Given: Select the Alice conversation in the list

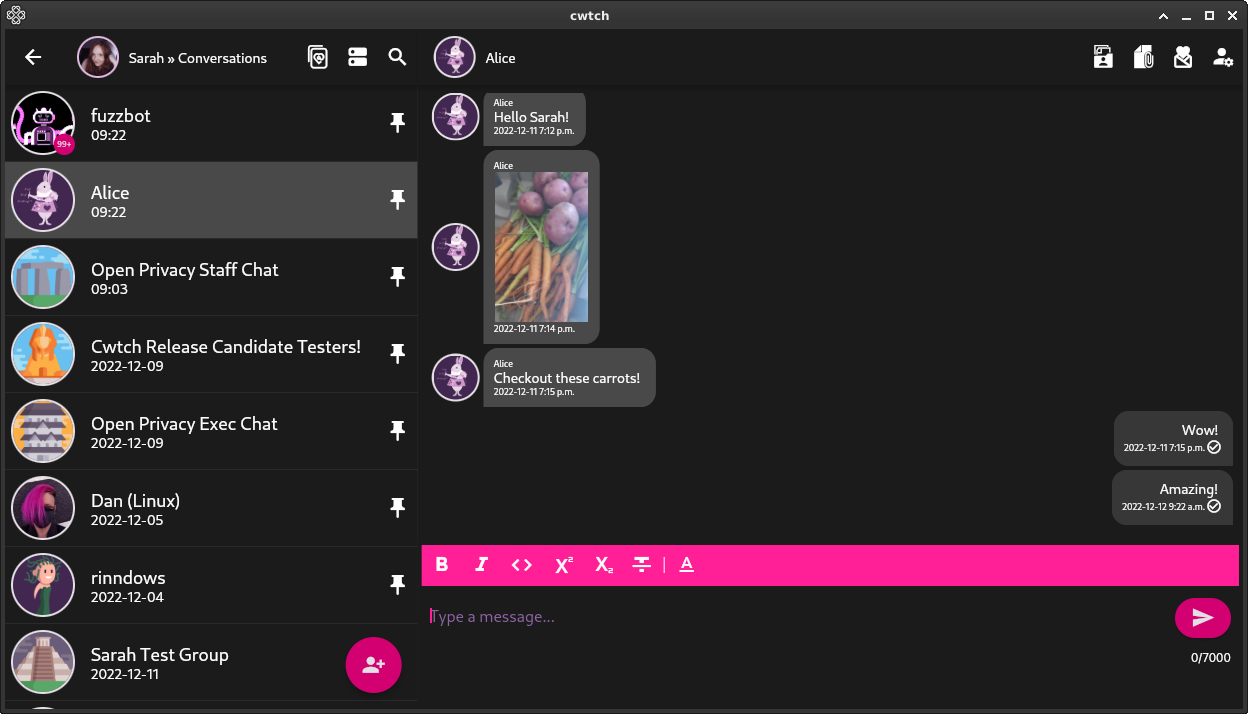Looking at the screenshot, I should (211, 200).
